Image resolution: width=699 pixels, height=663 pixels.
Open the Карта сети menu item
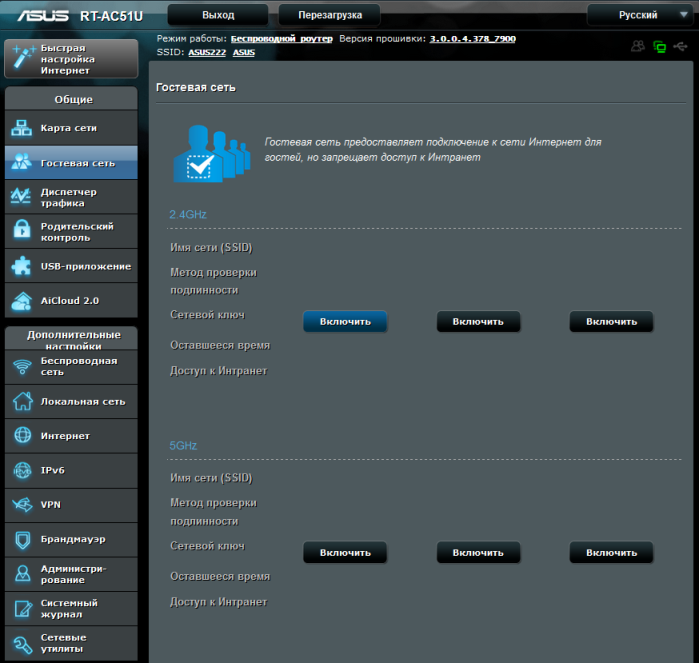pos(71,128)
